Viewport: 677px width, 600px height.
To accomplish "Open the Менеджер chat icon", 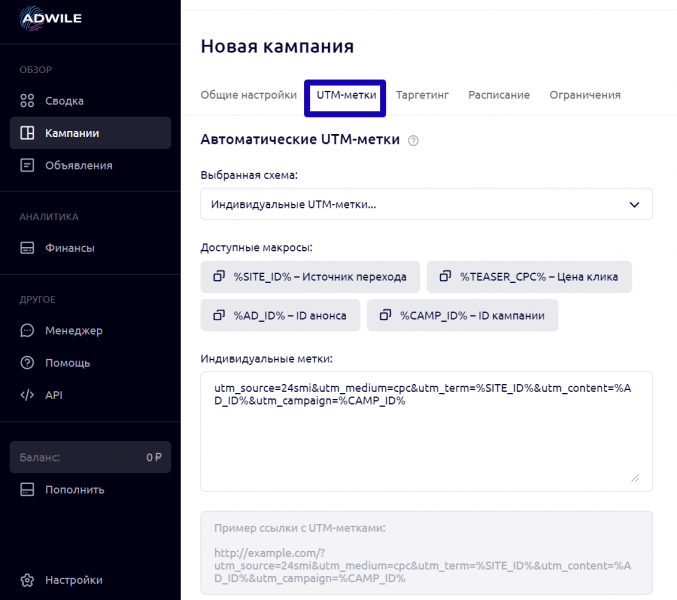I will 27,331.
